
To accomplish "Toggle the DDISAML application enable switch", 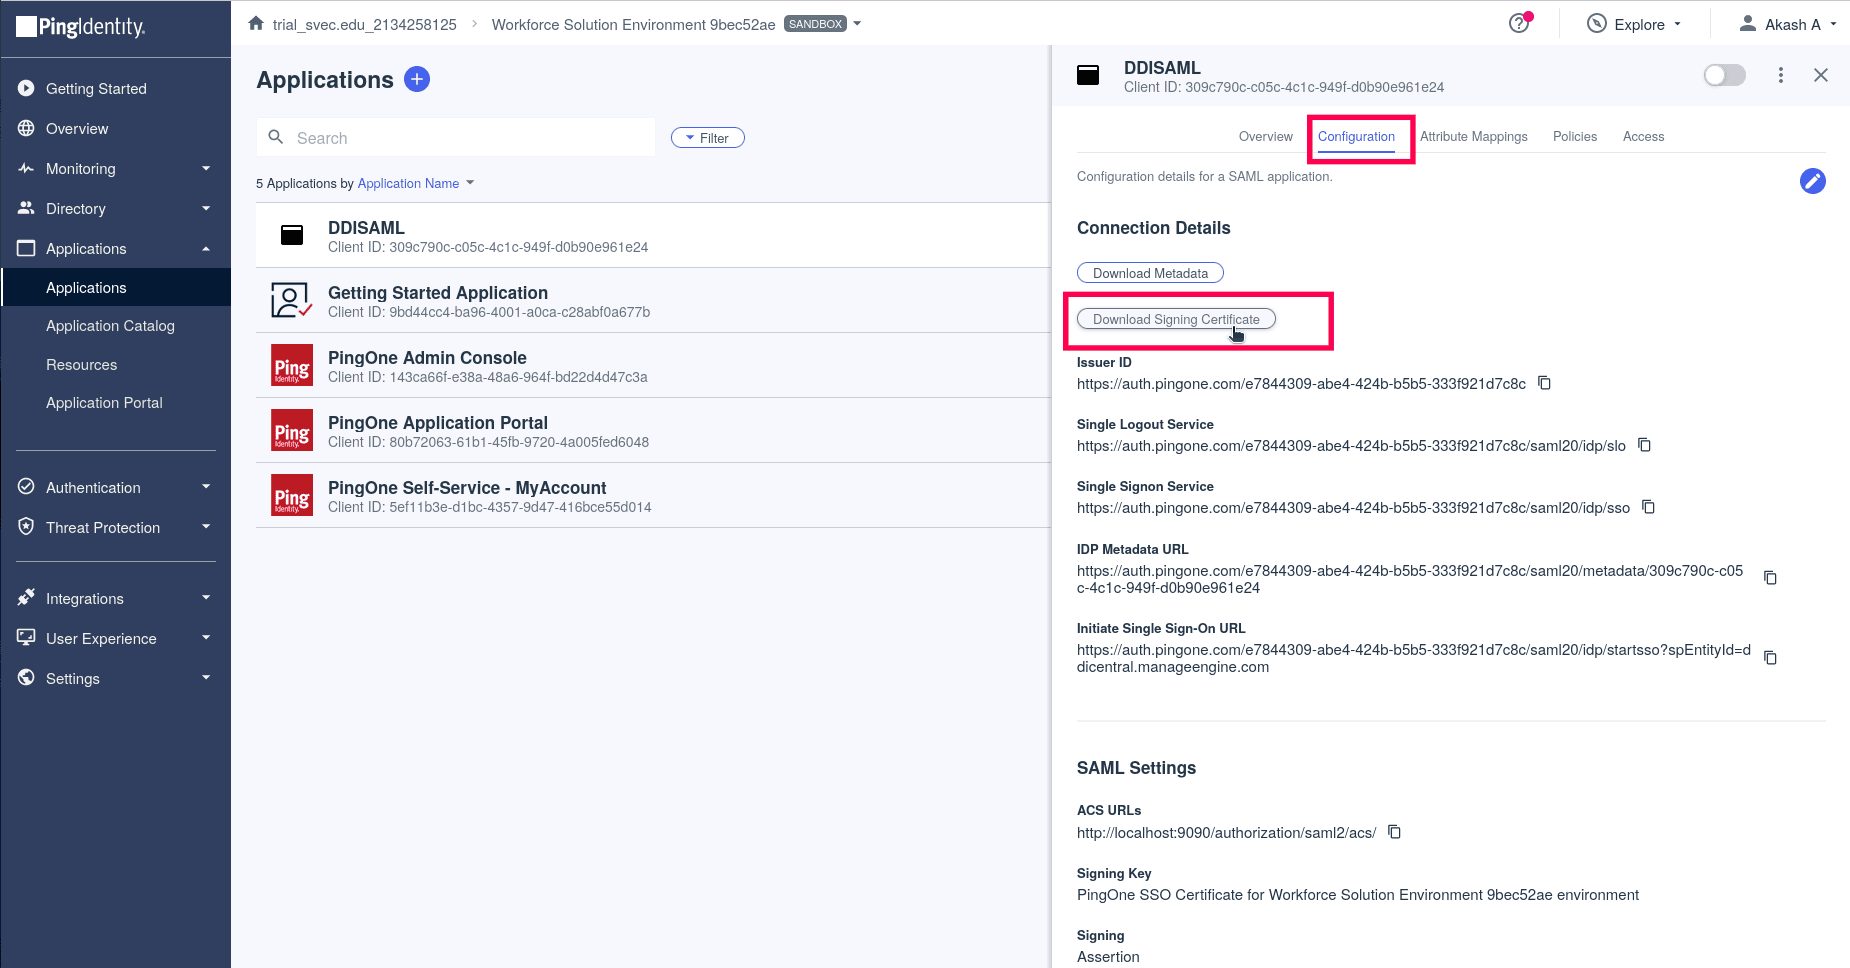I will (1725, 75).
